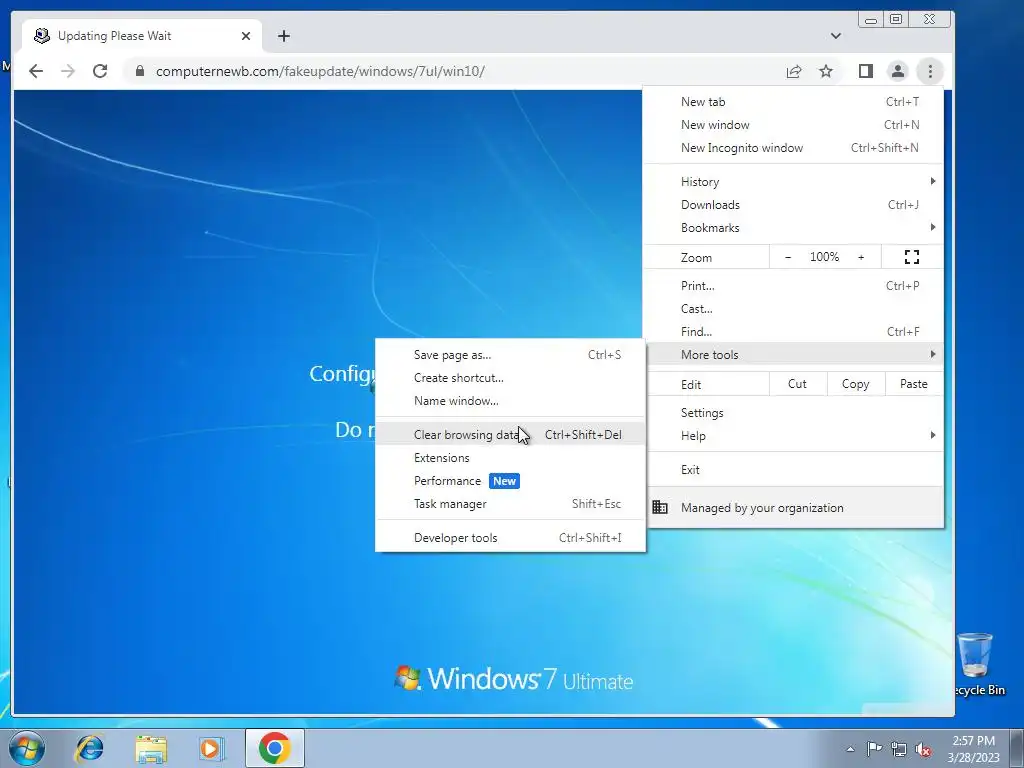Click the muted volume tray icon
Screen dimensions: 1024x768
click(x=923, y=749)
